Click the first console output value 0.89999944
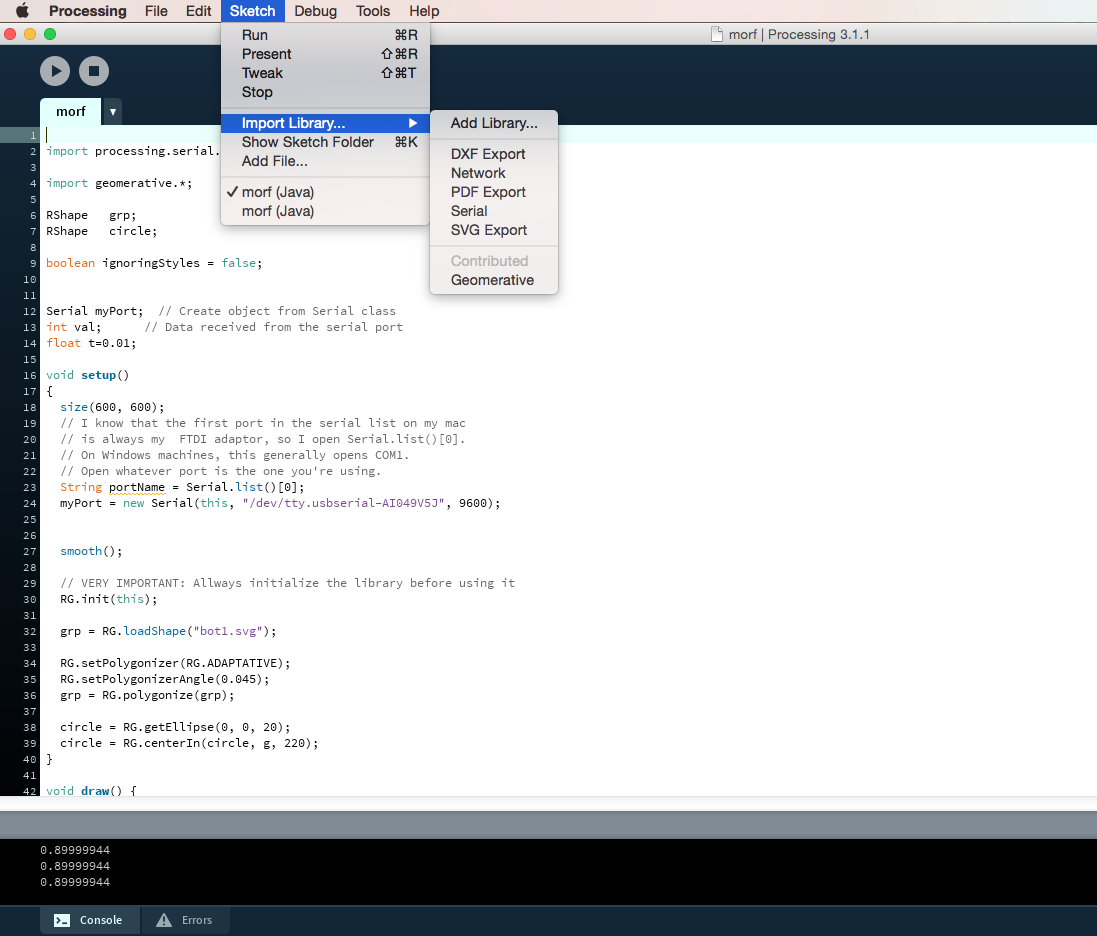 click(x=75, y=850)
